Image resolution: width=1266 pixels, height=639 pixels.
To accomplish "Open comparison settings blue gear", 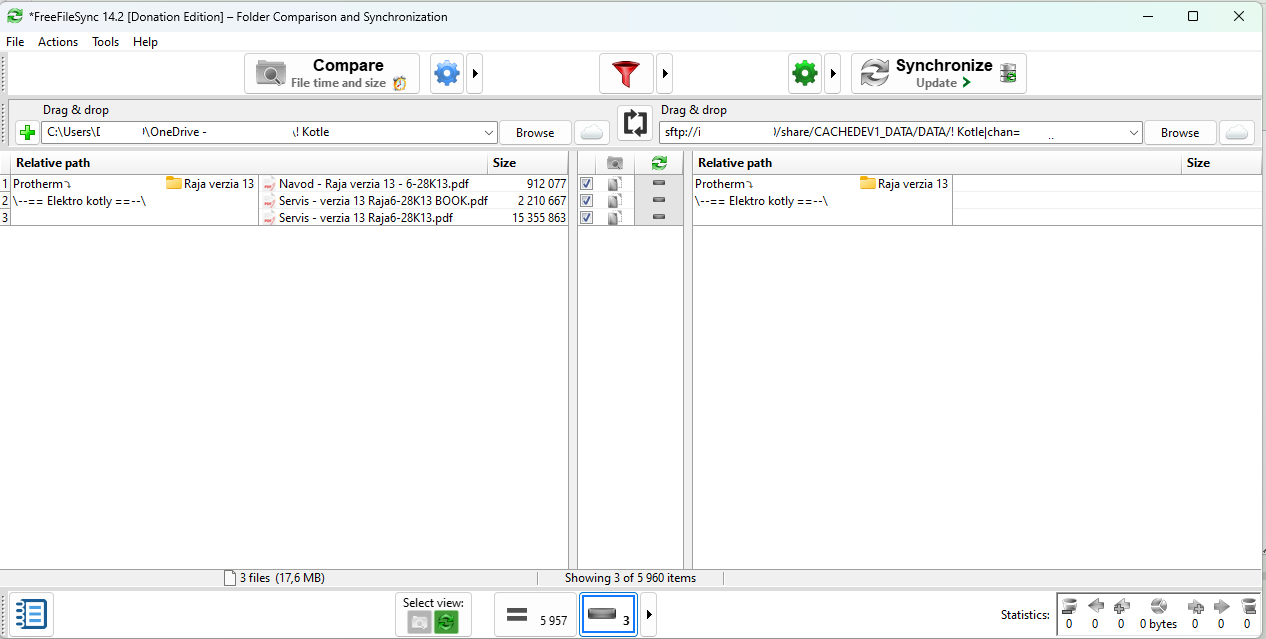I will pos(447,73).
